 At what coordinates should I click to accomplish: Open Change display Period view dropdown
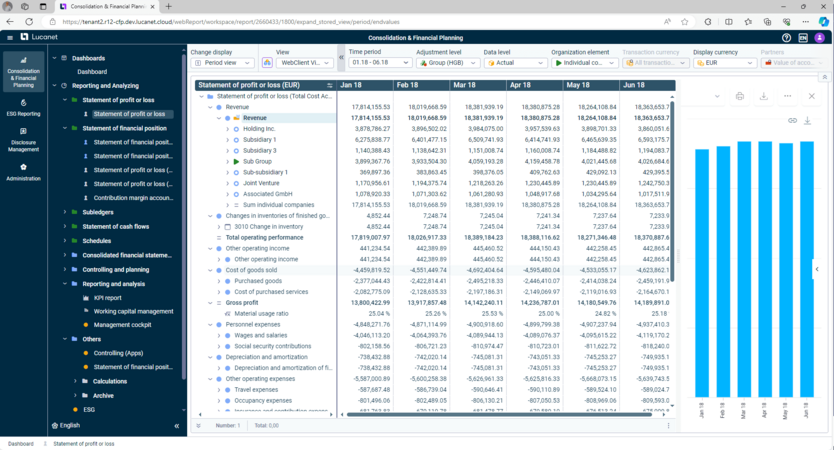tap(222, 63)
